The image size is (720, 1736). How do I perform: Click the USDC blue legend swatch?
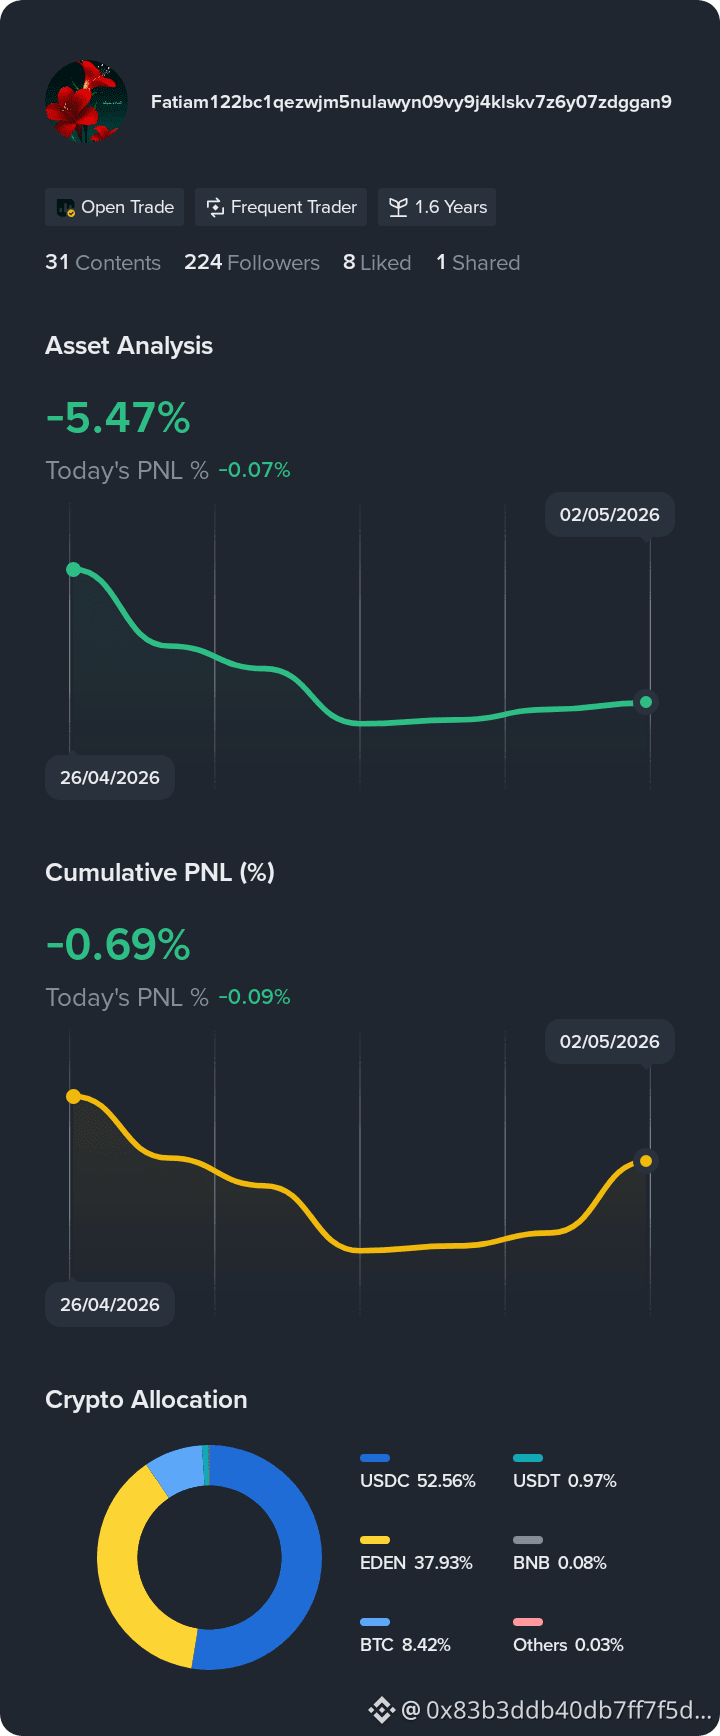pyautogui.click(x=375, y=1458)
